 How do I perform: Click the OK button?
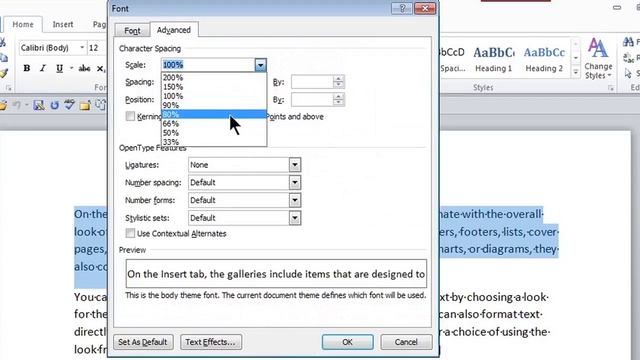[x=347, y=342]
